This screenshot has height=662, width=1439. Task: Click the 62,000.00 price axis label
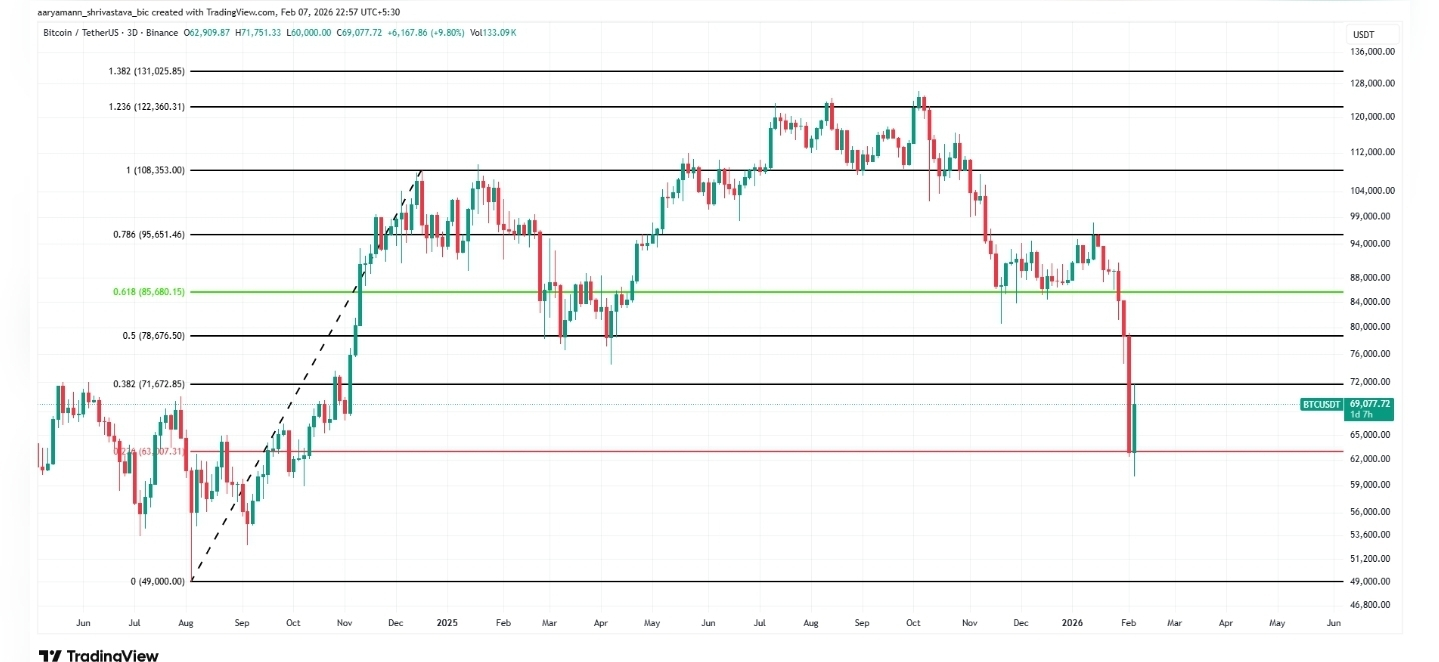pos(1369,458)
